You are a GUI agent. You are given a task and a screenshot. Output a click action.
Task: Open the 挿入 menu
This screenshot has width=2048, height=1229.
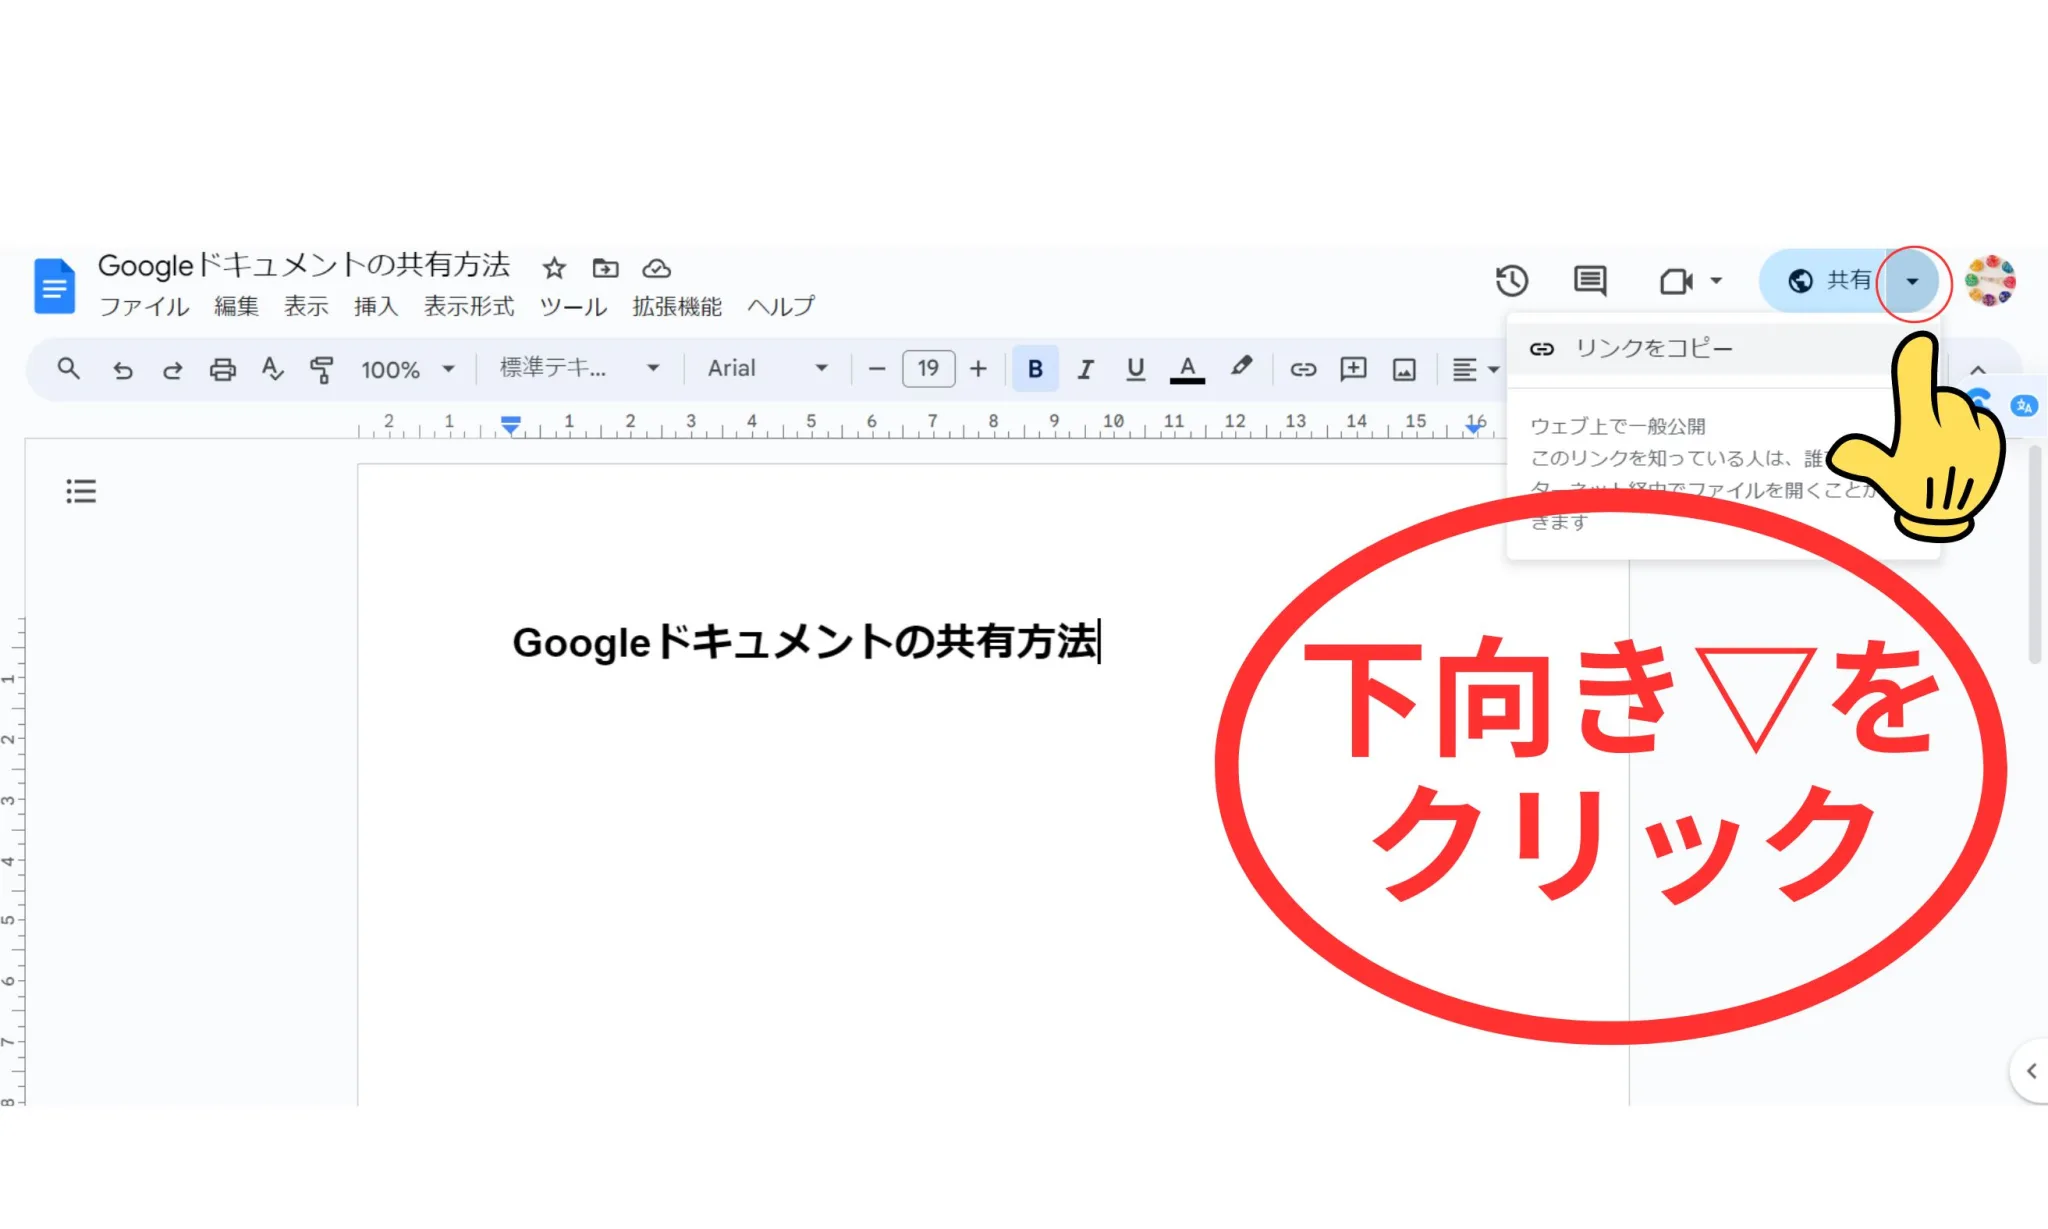[376, 307]
